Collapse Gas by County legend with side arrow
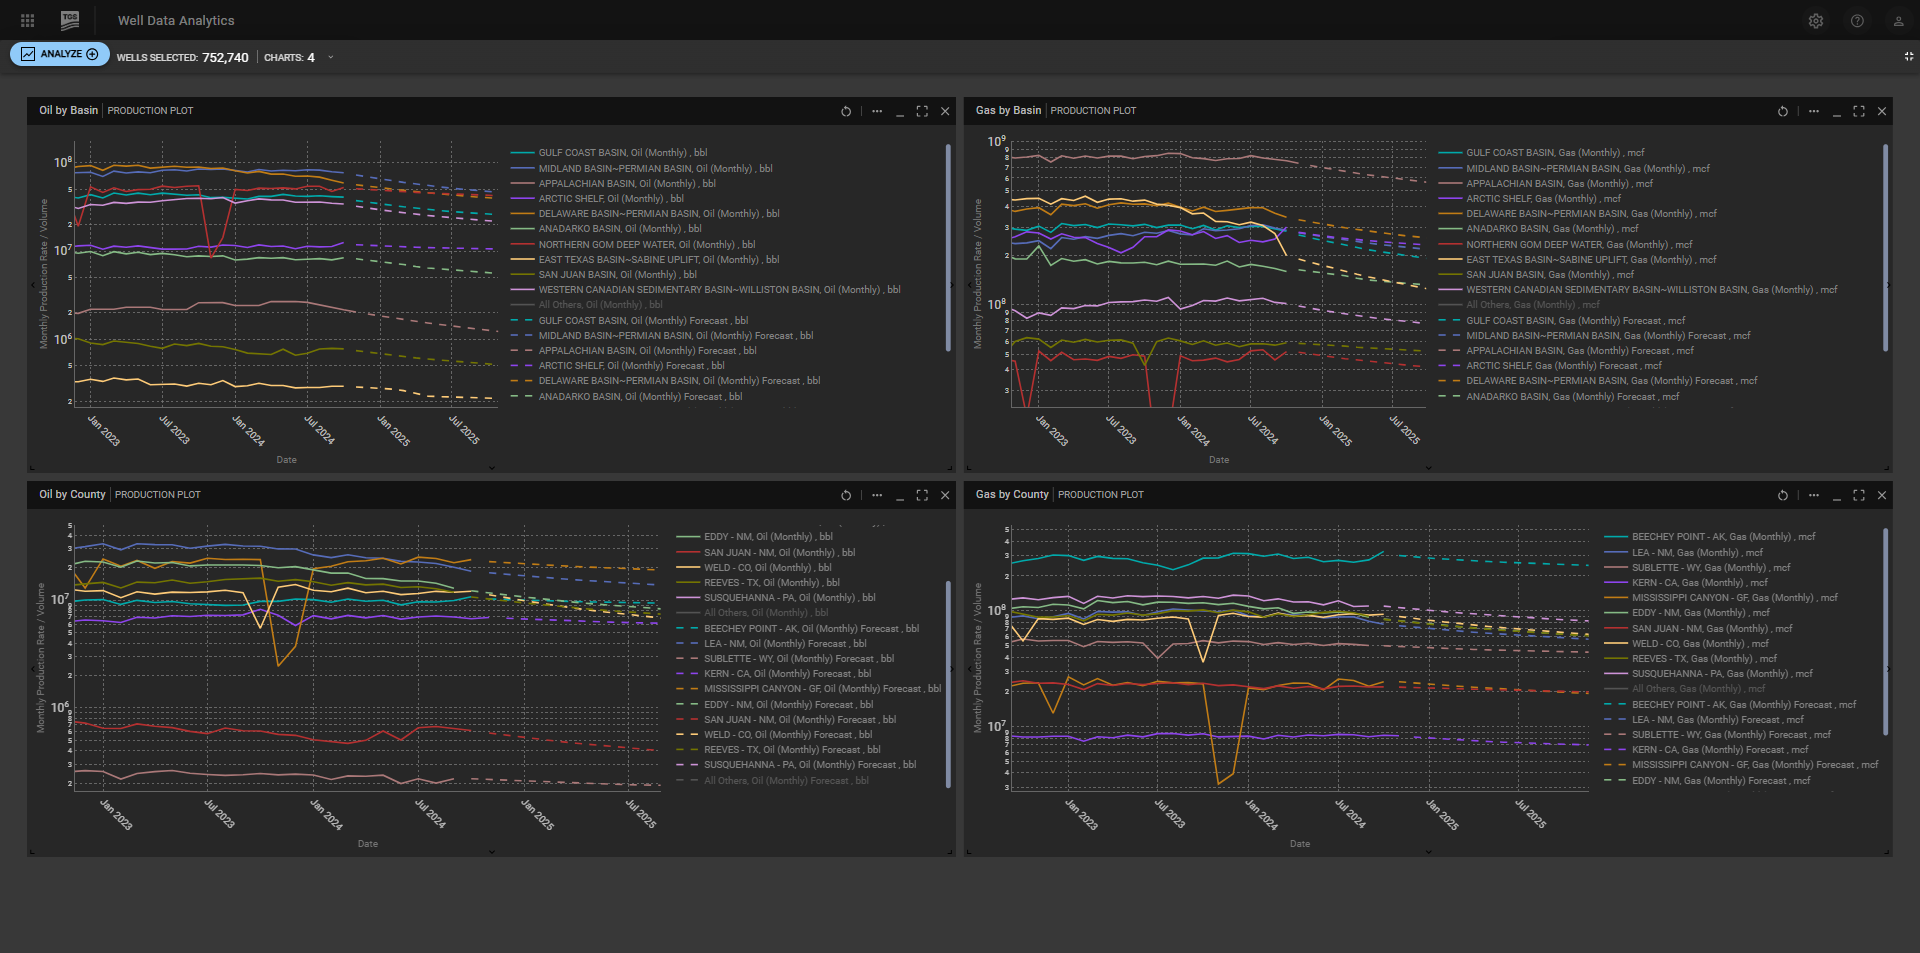 (x=1888, y=669)
